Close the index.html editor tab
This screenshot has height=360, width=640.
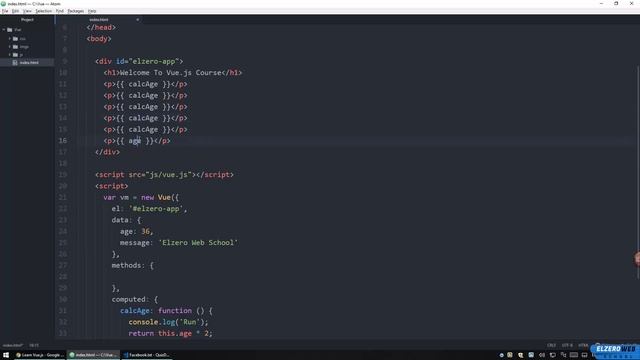pyautogui.click(x=138, y=20)
